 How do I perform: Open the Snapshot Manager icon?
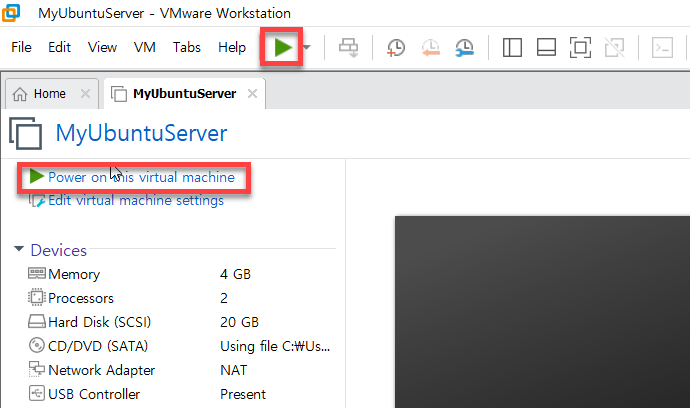[x=465, y=48]
